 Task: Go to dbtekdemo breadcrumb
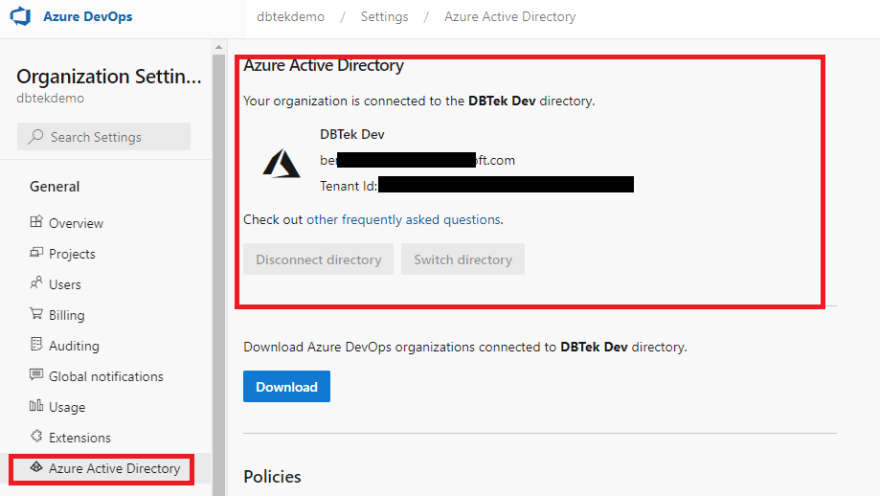pos(290,17)
